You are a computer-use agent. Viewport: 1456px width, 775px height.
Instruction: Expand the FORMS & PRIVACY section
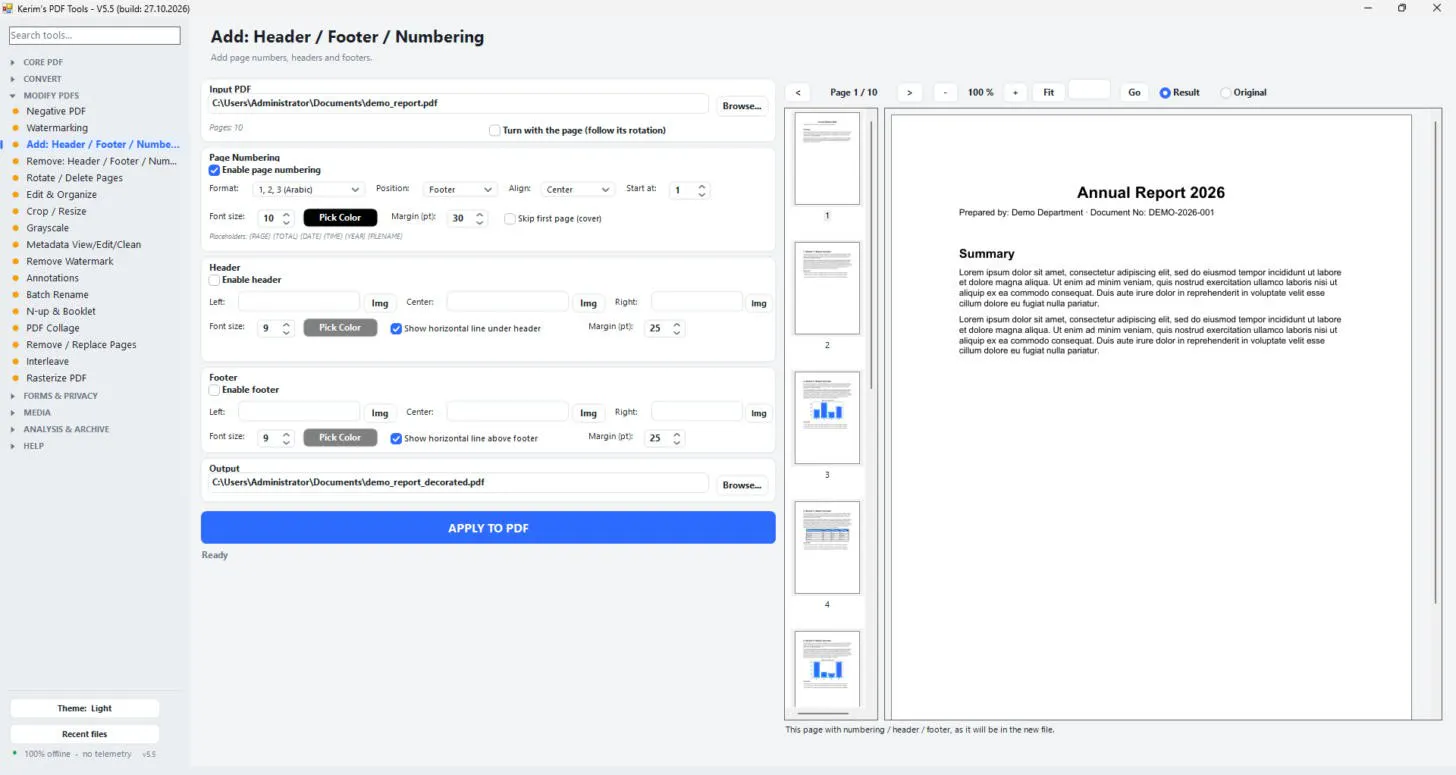[x=61, y=396]
